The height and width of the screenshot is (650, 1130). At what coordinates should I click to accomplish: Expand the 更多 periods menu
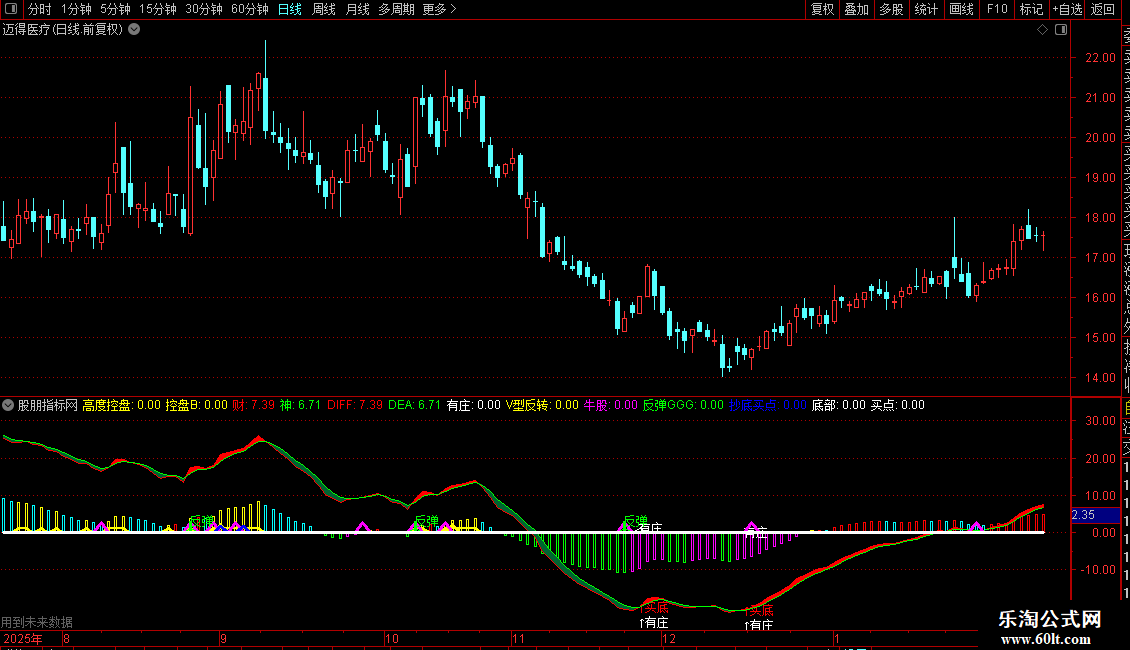(439, 9)
